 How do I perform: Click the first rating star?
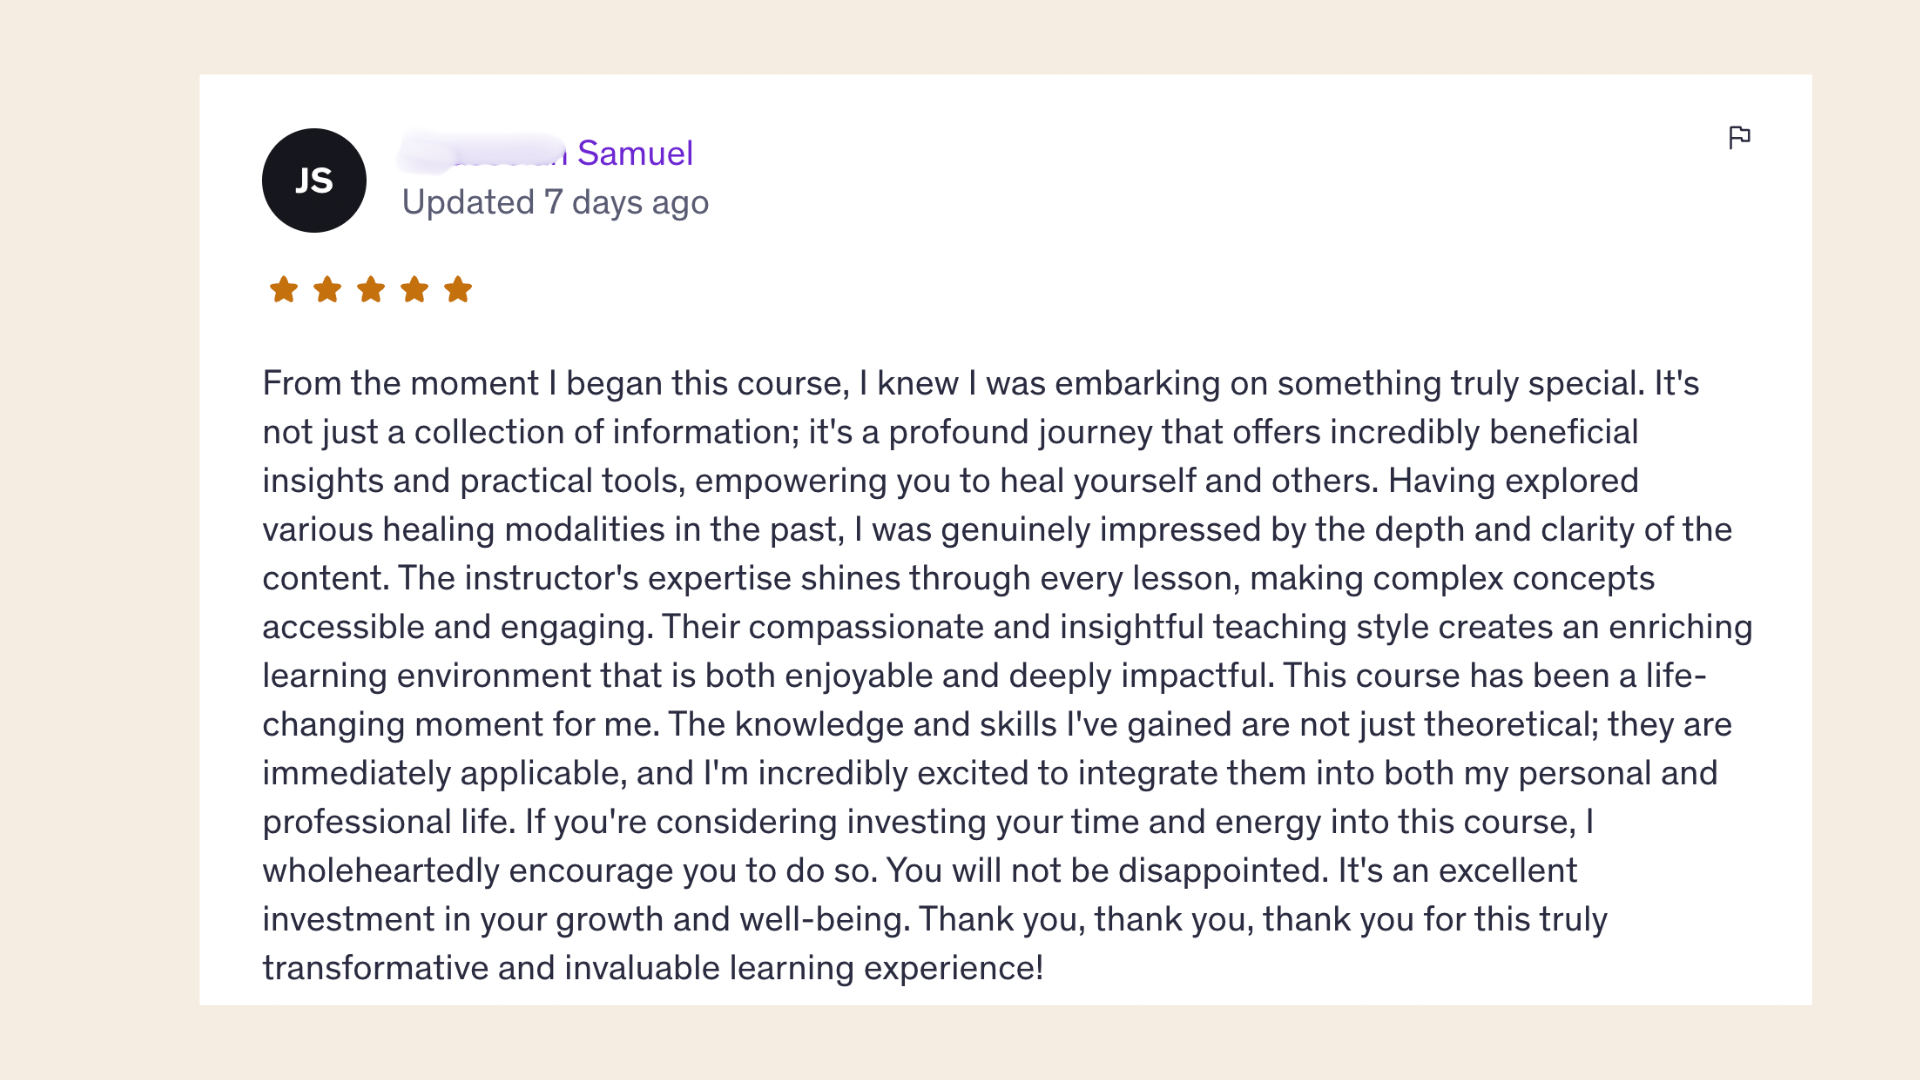click(x=284, y=290)
